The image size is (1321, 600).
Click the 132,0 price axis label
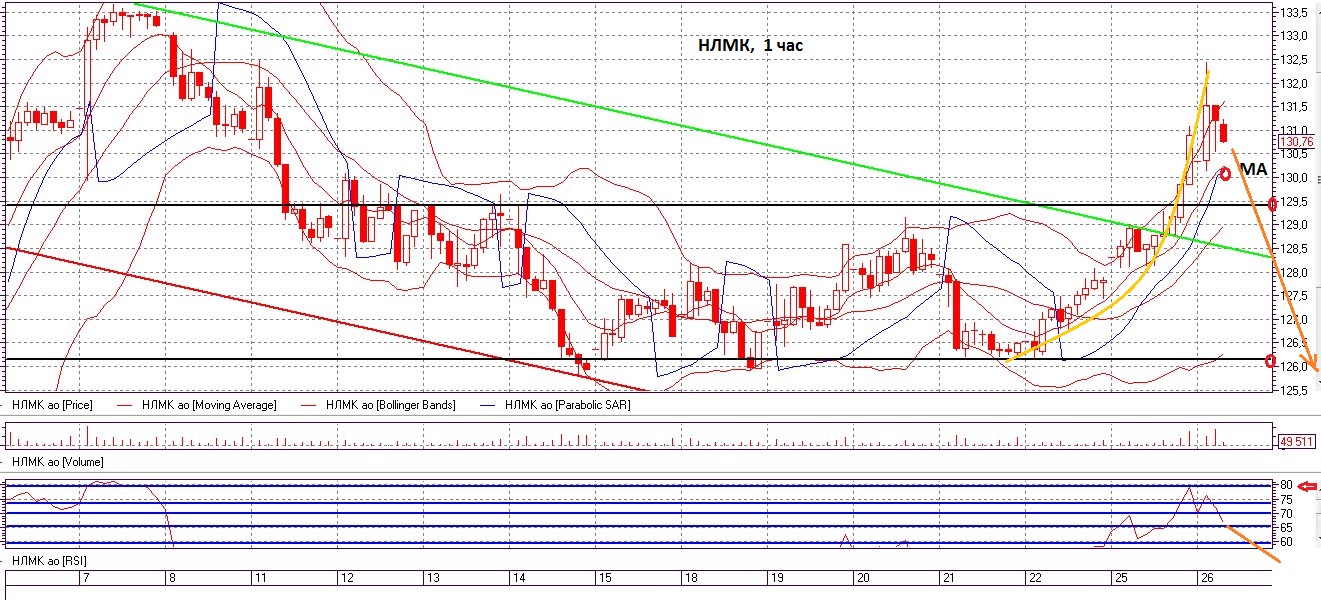coord(1296,83)
